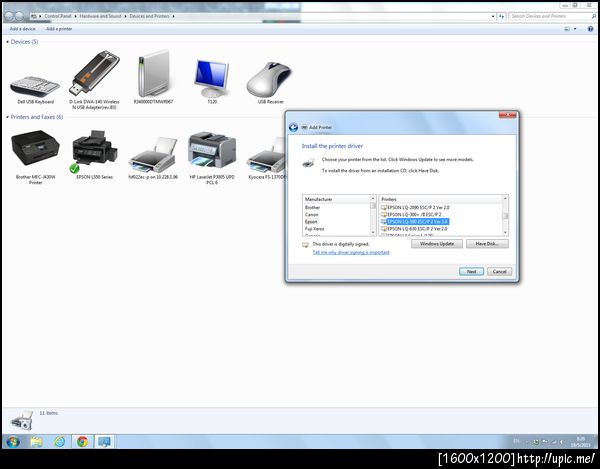The image size is (600, 469).
Task: Open Internet Explorer from the taskbar
Action: pos(59,442)
